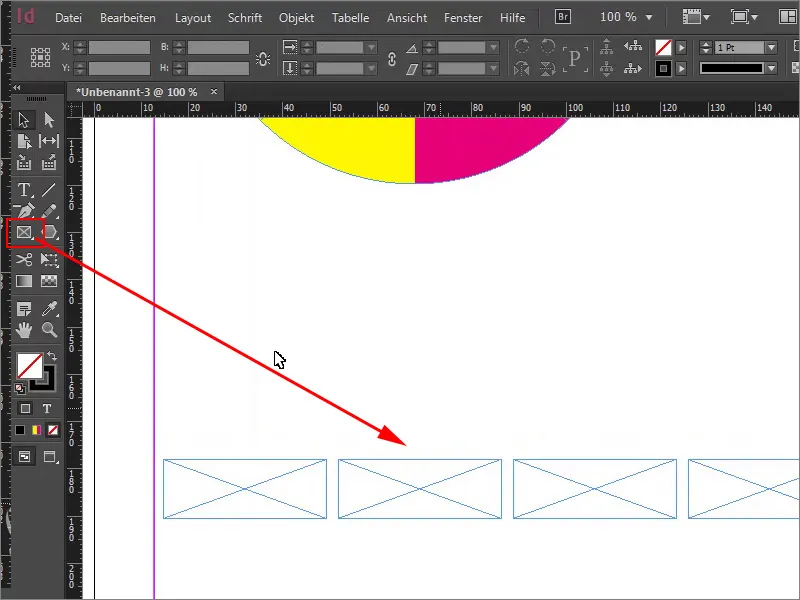Select the Zoom magnifier tool
Screen dimensions: 800x600
(49, 330)
